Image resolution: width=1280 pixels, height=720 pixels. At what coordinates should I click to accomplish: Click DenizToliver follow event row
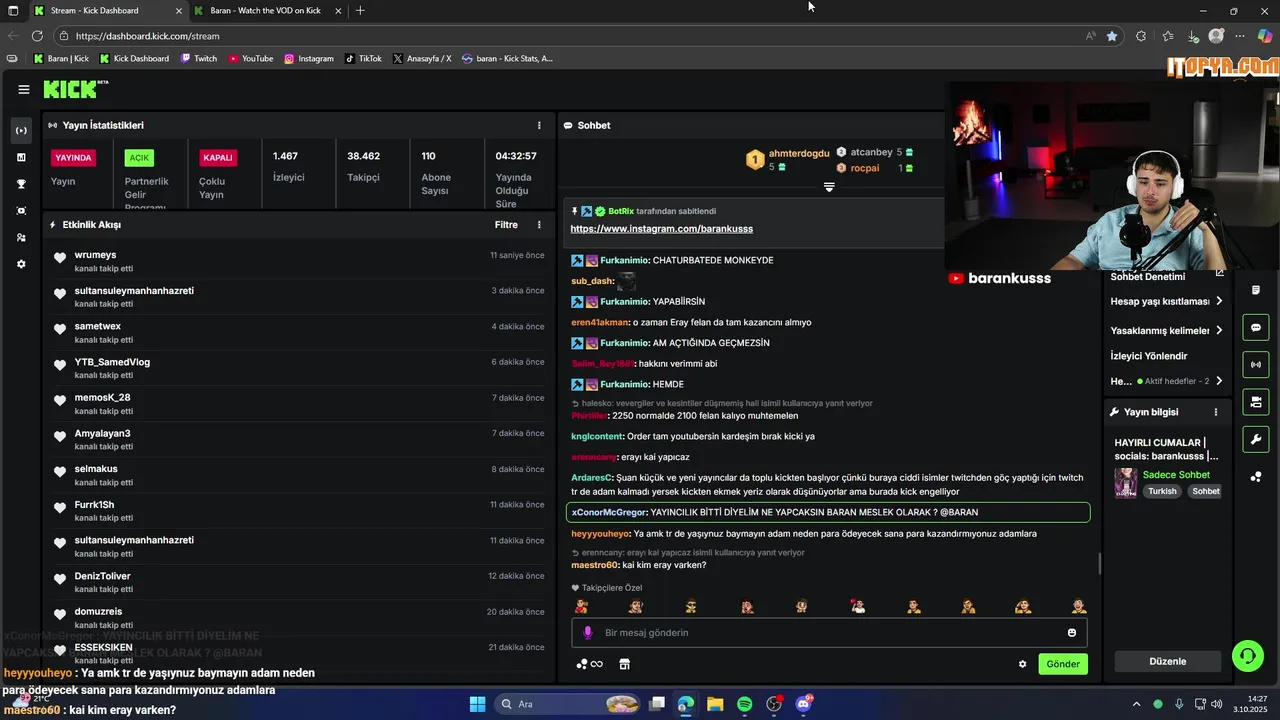(299, 582)
